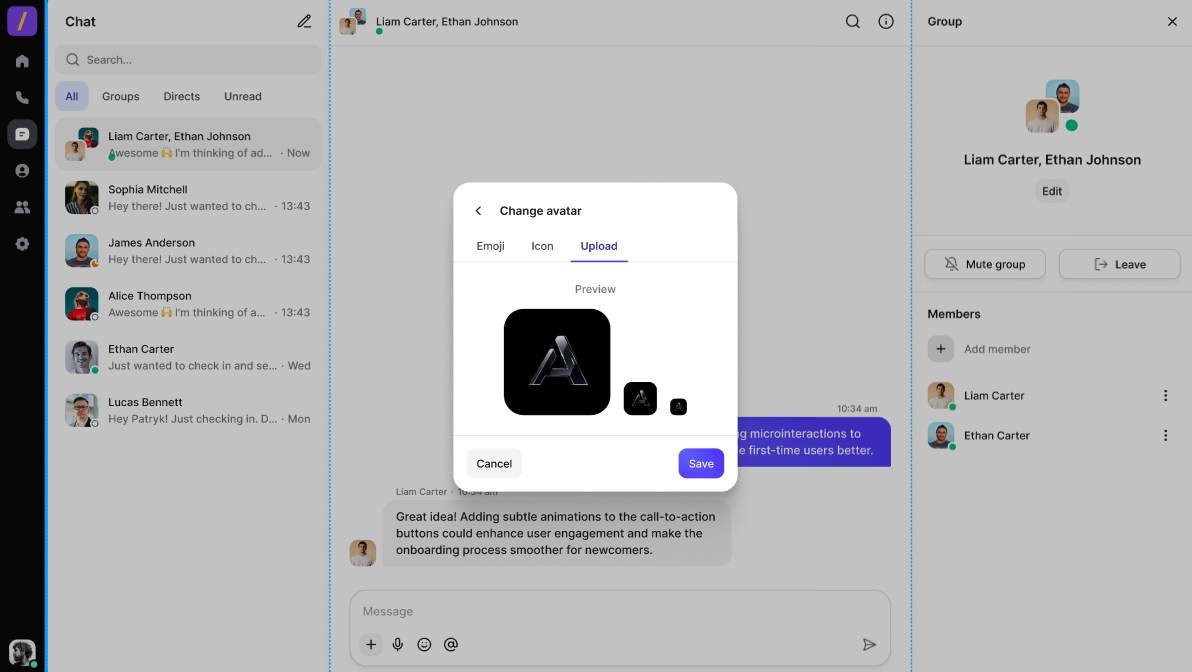The height and width of the screenshot is (672, 1192).
Task: Open the Contacts profile icon
Action: click(22, 170)
